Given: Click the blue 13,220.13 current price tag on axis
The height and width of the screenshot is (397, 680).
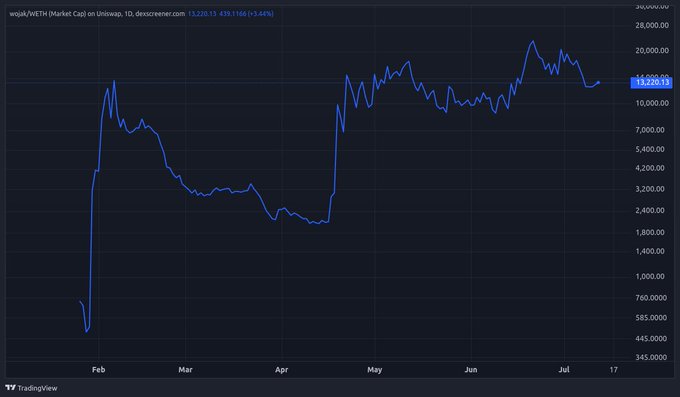Looking at the screenshot, I should click(x=651, y=82).
